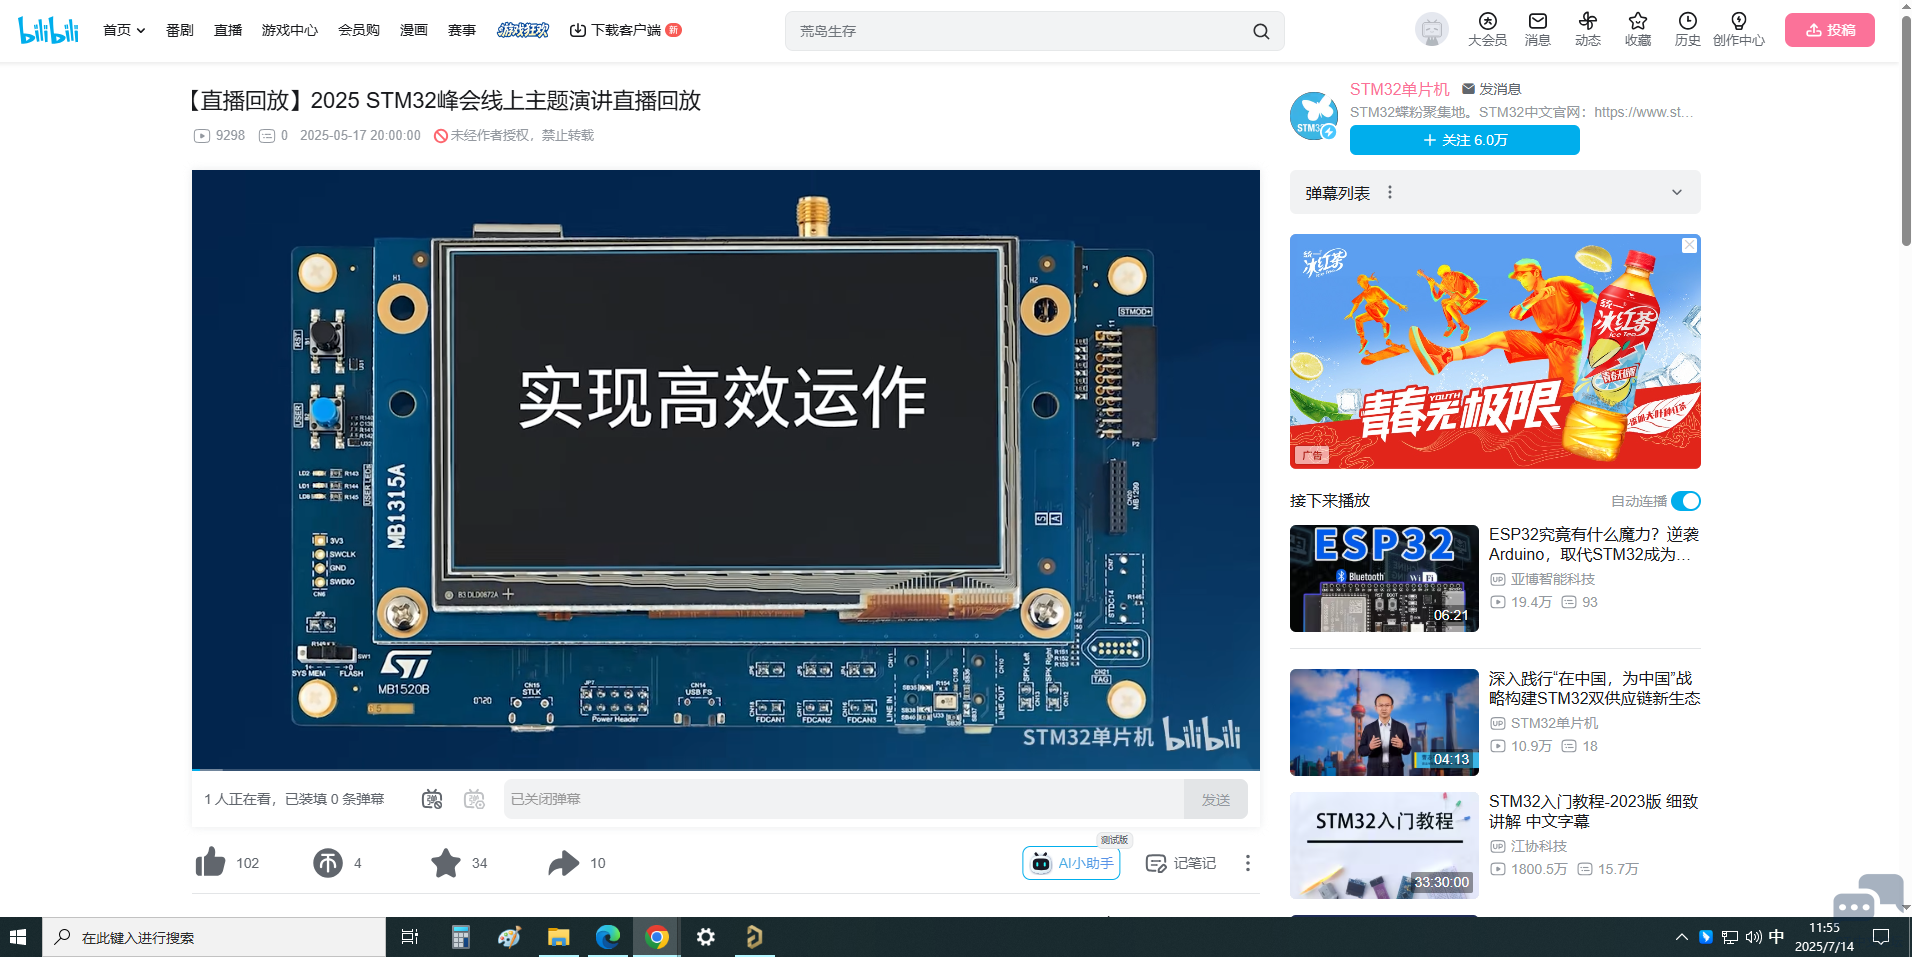Favorite the video with star icon
Image resolution: width=1912 pixels, height=957 pixels.
pyautogui.click(x=445, y=862)
